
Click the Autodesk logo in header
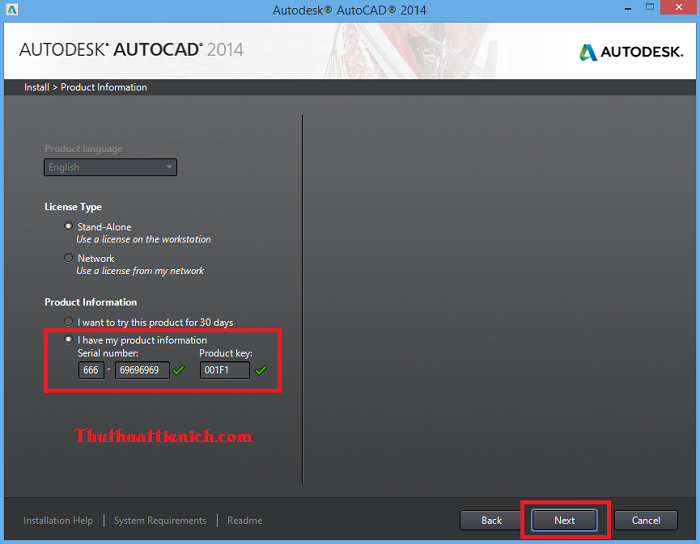631,52
